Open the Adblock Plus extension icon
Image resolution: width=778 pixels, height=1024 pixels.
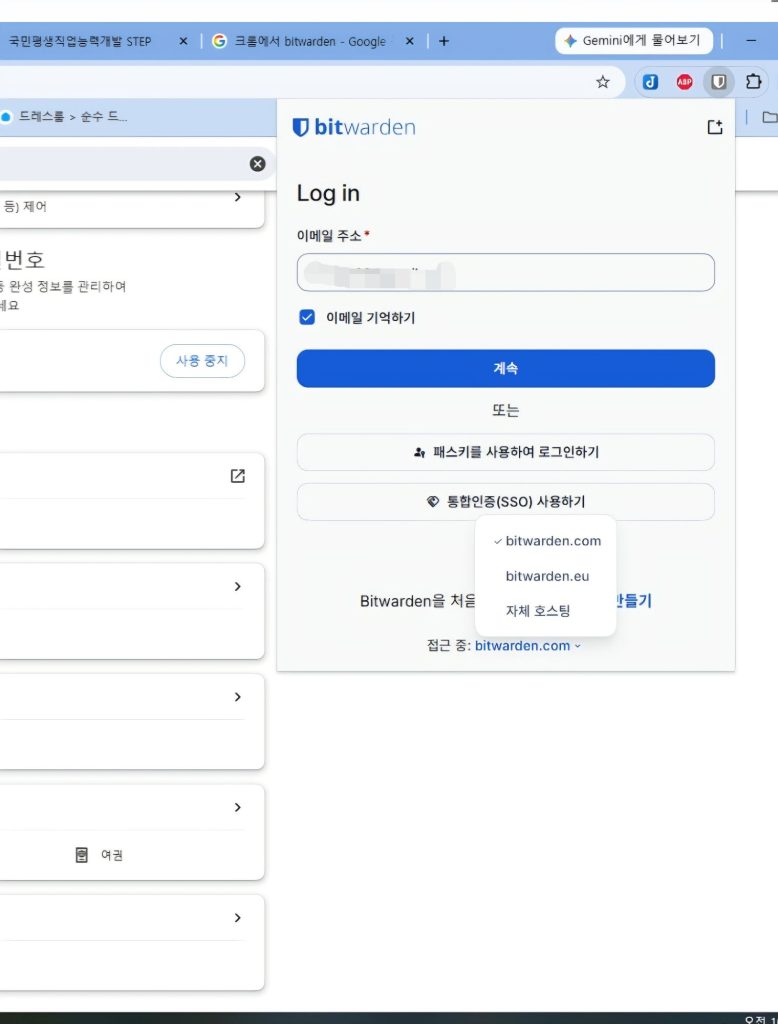[684, 82]
